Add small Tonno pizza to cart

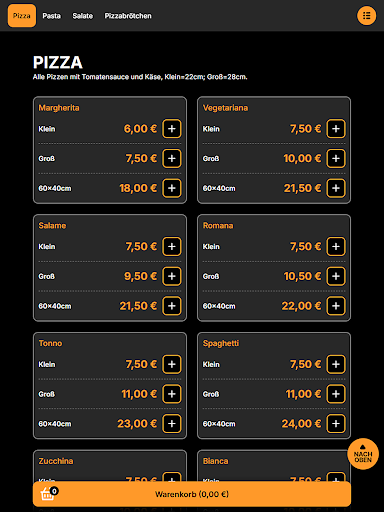[x=172, y=364]
